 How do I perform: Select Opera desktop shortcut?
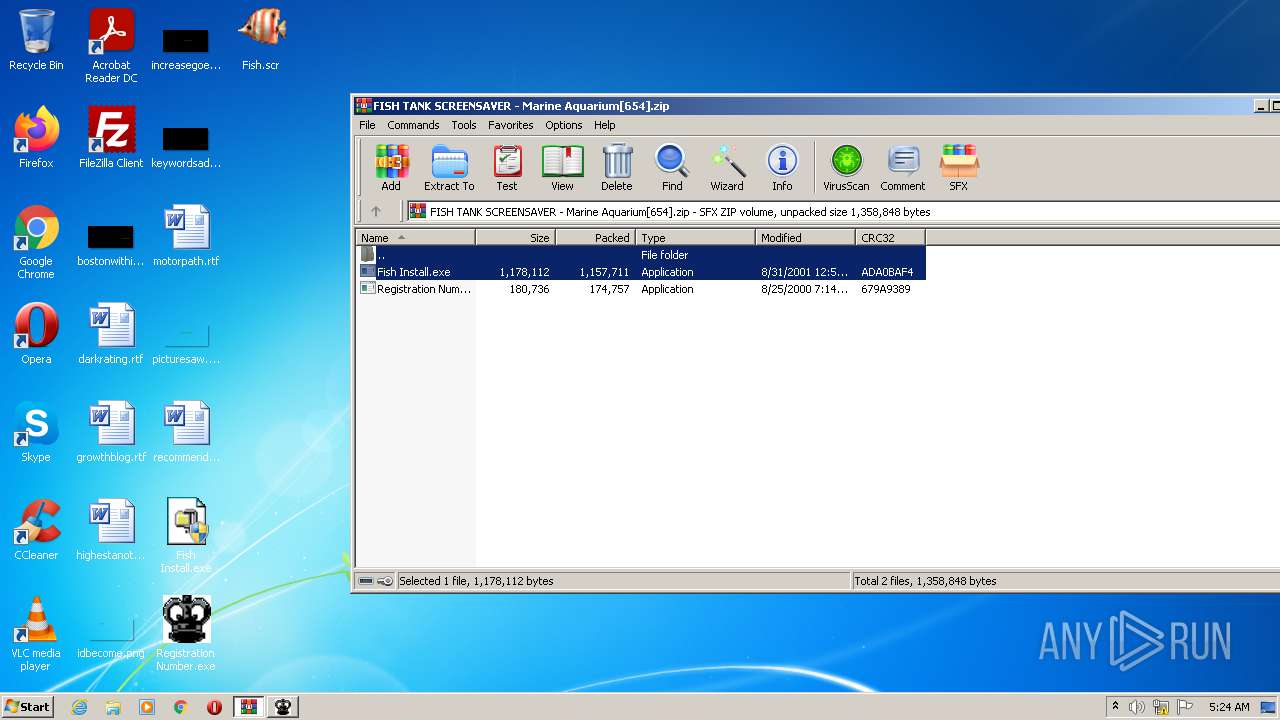tap(36, 334)
